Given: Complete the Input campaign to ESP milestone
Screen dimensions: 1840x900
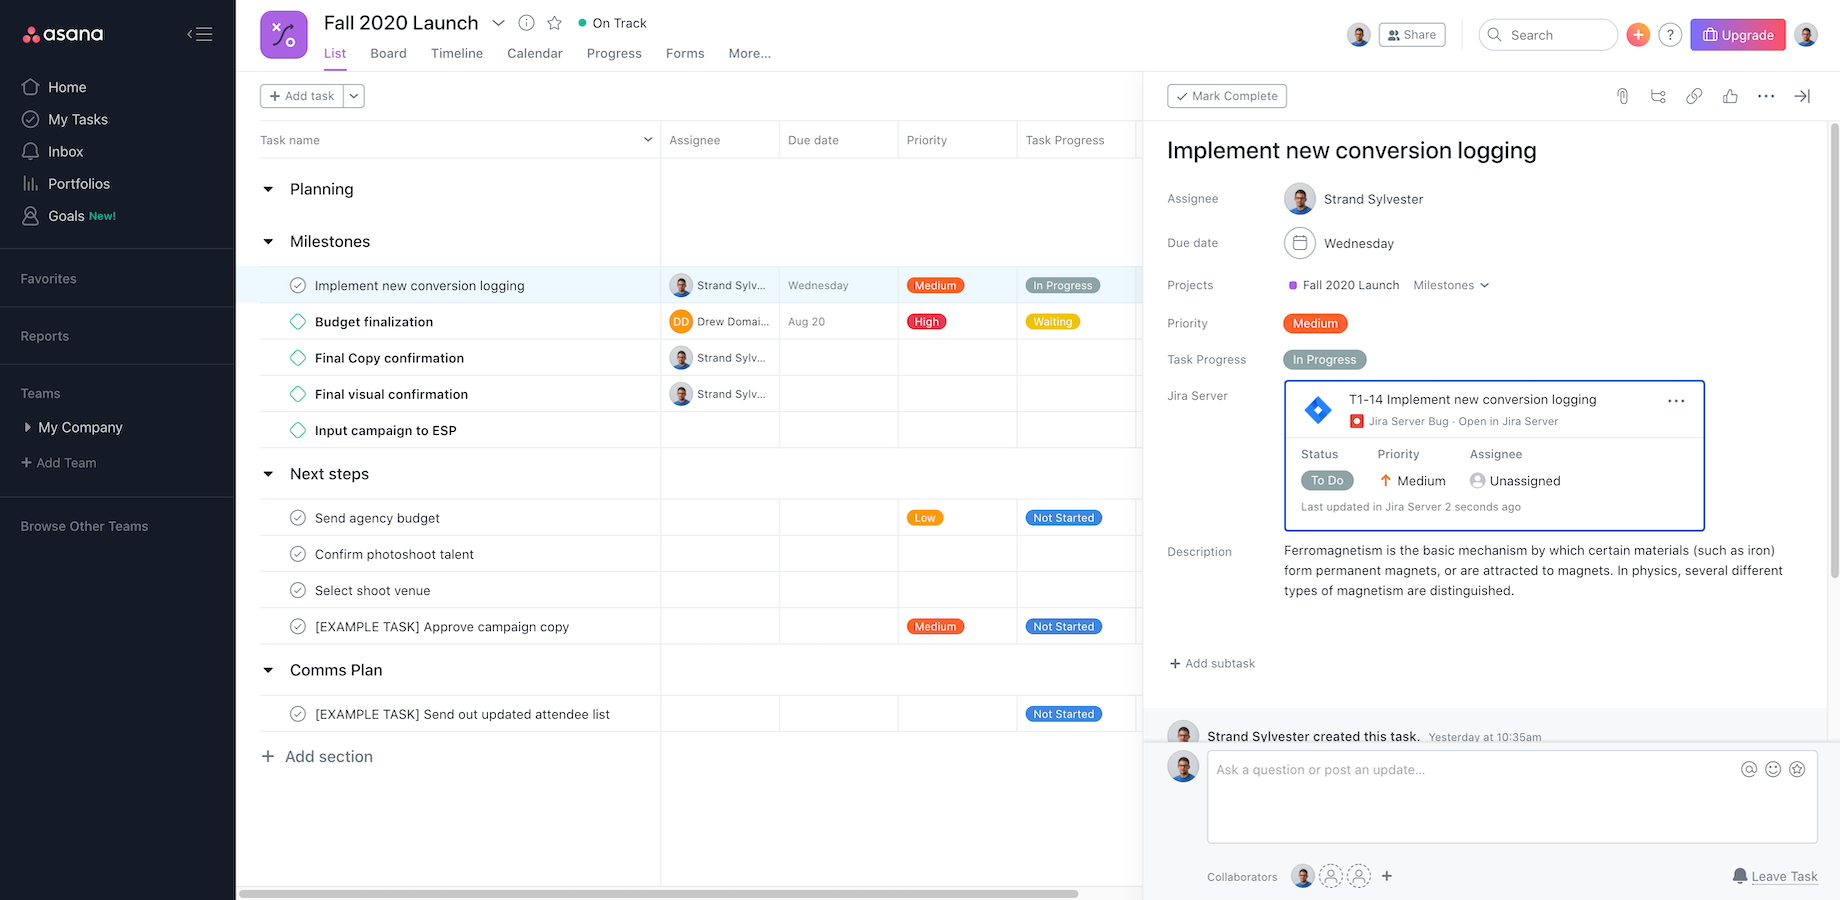Looking at the screenshot, I should (298, 431).
